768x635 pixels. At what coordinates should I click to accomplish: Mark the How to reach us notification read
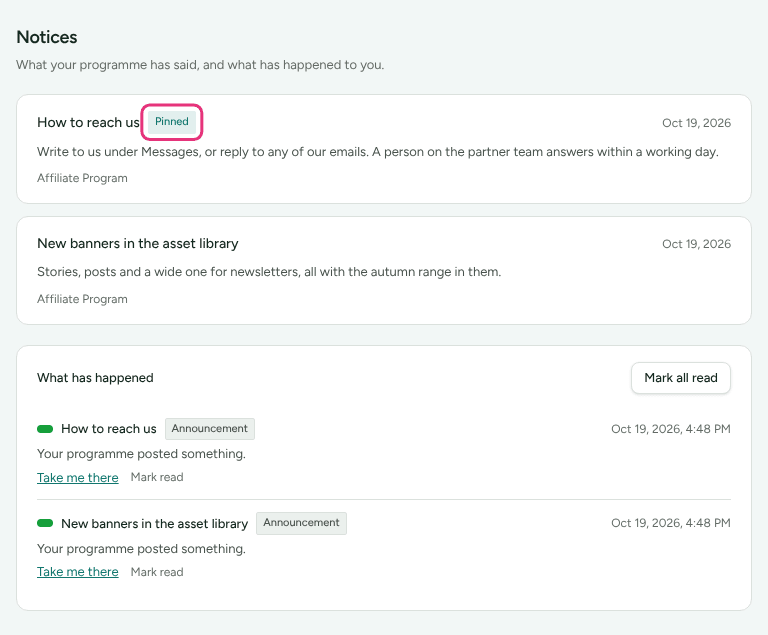157,477
